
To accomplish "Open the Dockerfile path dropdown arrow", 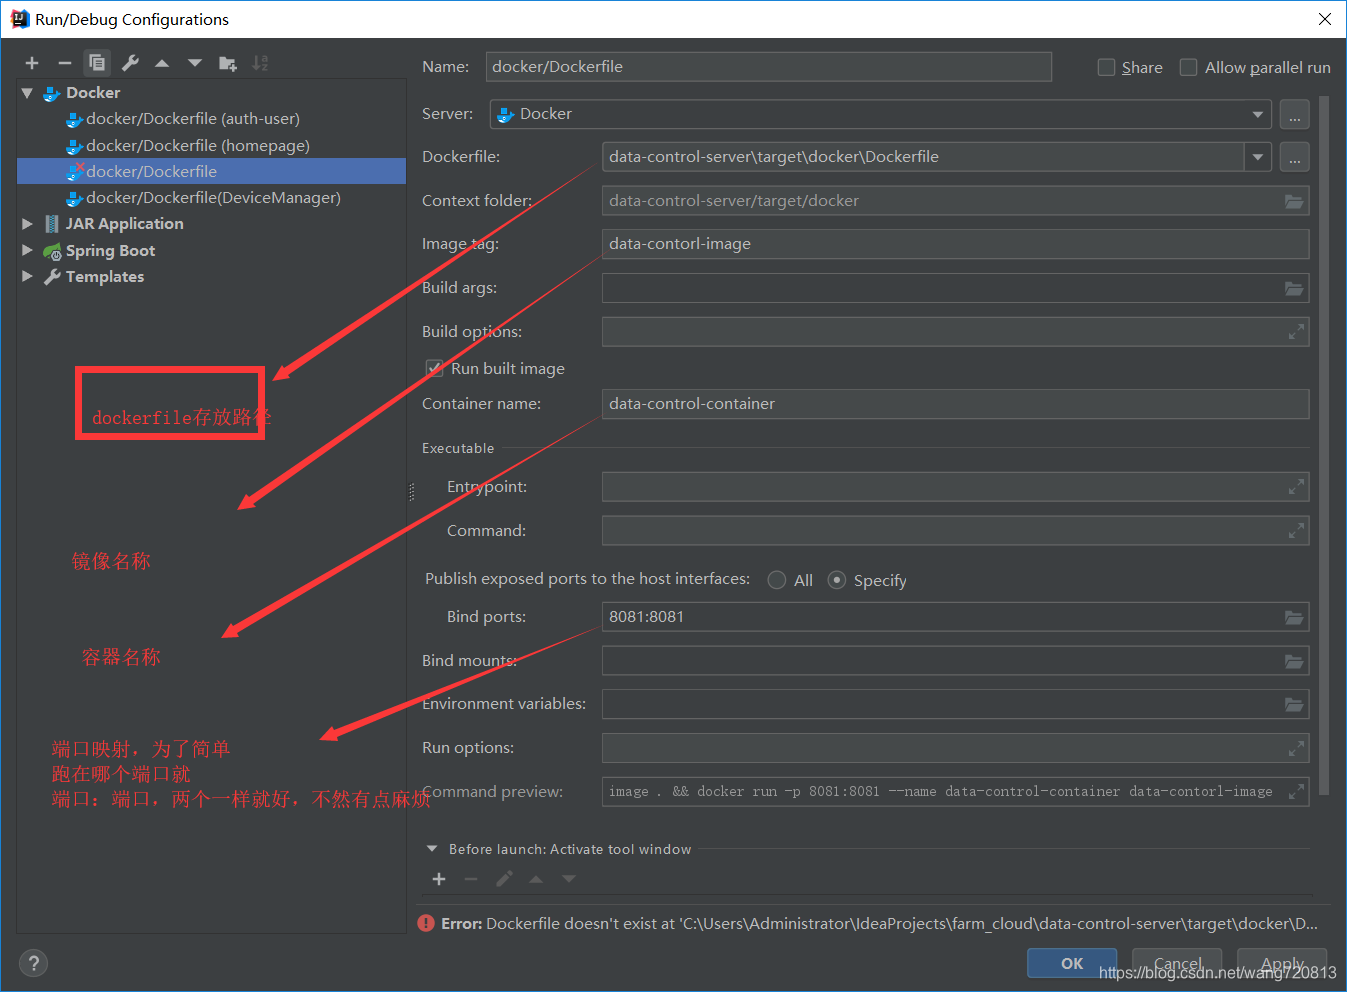I will 1258,157.
